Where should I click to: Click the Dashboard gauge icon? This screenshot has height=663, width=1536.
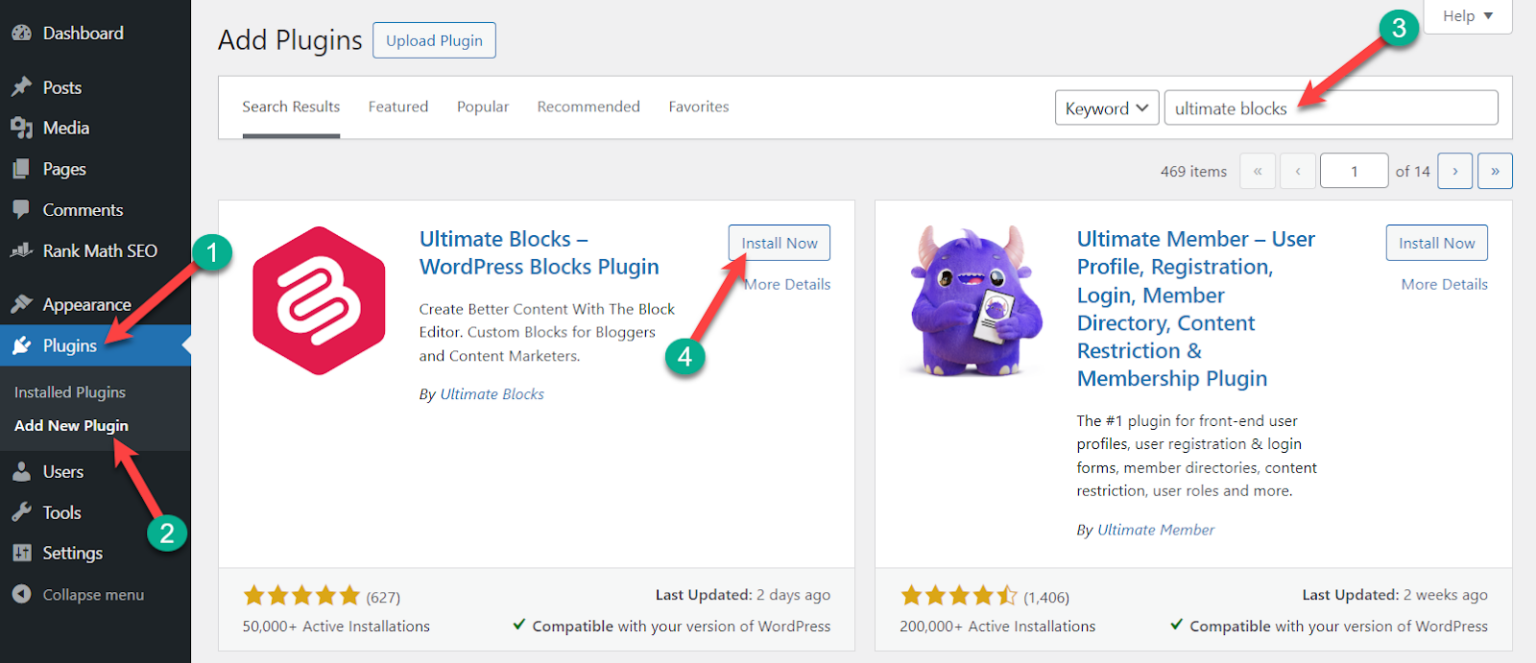[x=21, y=33]
